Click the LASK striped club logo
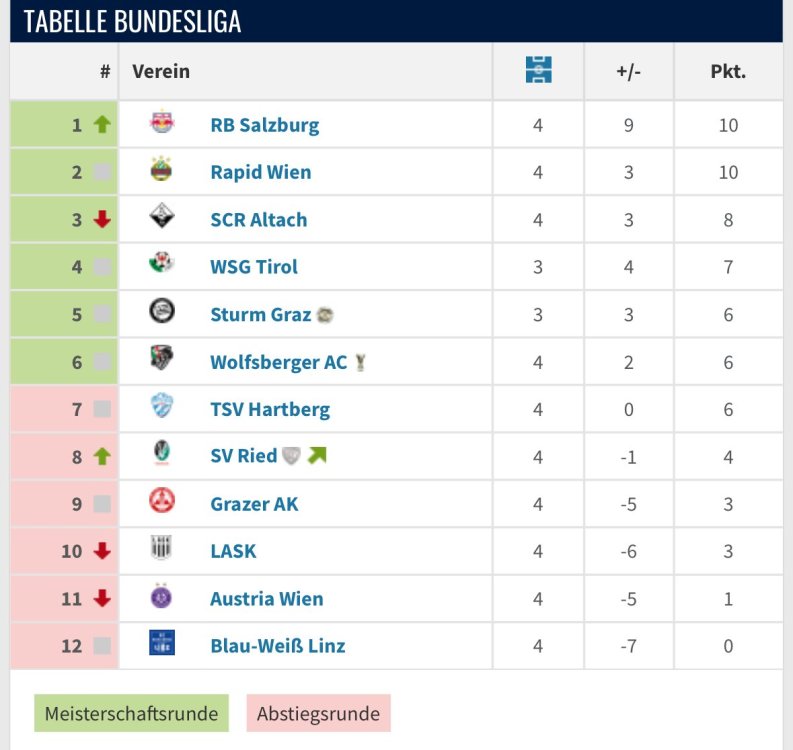Screen dimensions: 793x750 point(161,549)
